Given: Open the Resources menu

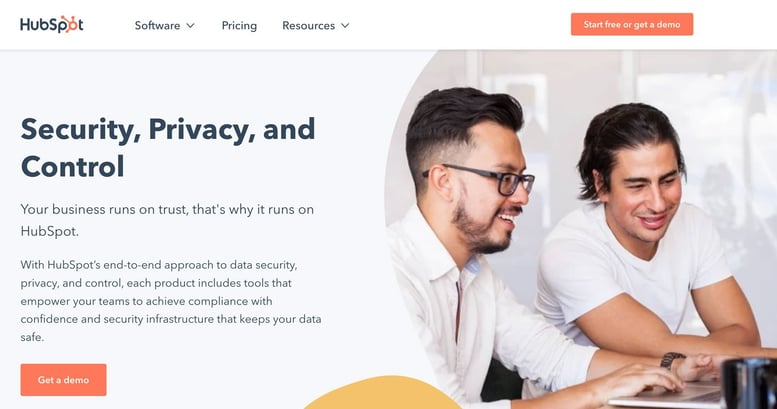Looking at the screenshot, I should [316, 25].
